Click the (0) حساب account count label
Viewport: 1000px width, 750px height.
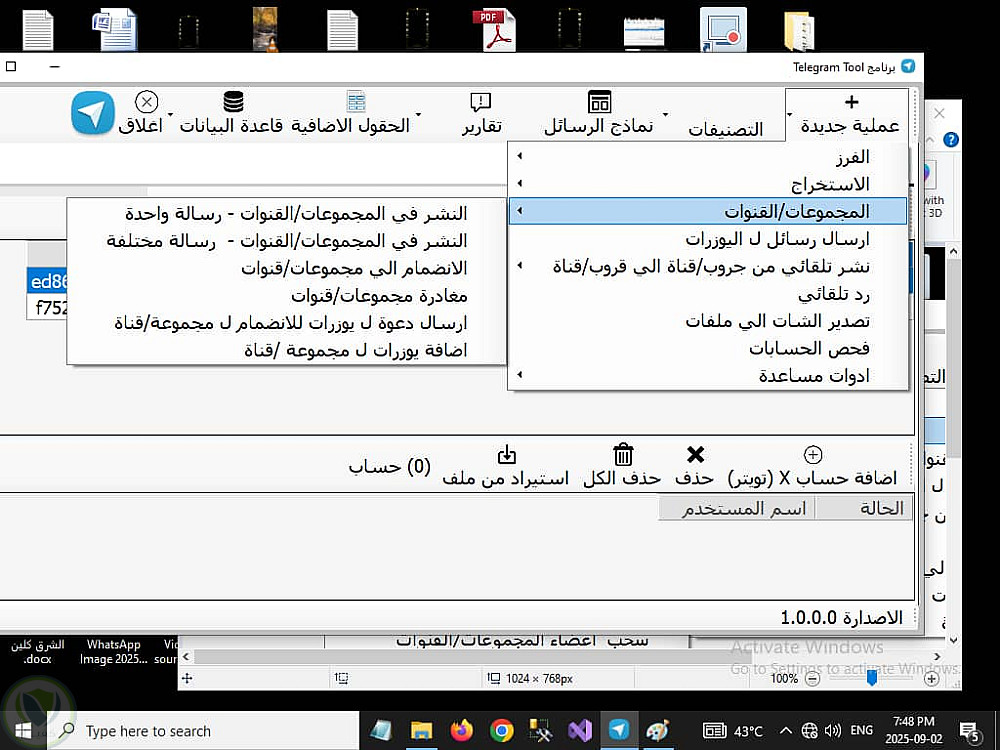tap(389, 467)
